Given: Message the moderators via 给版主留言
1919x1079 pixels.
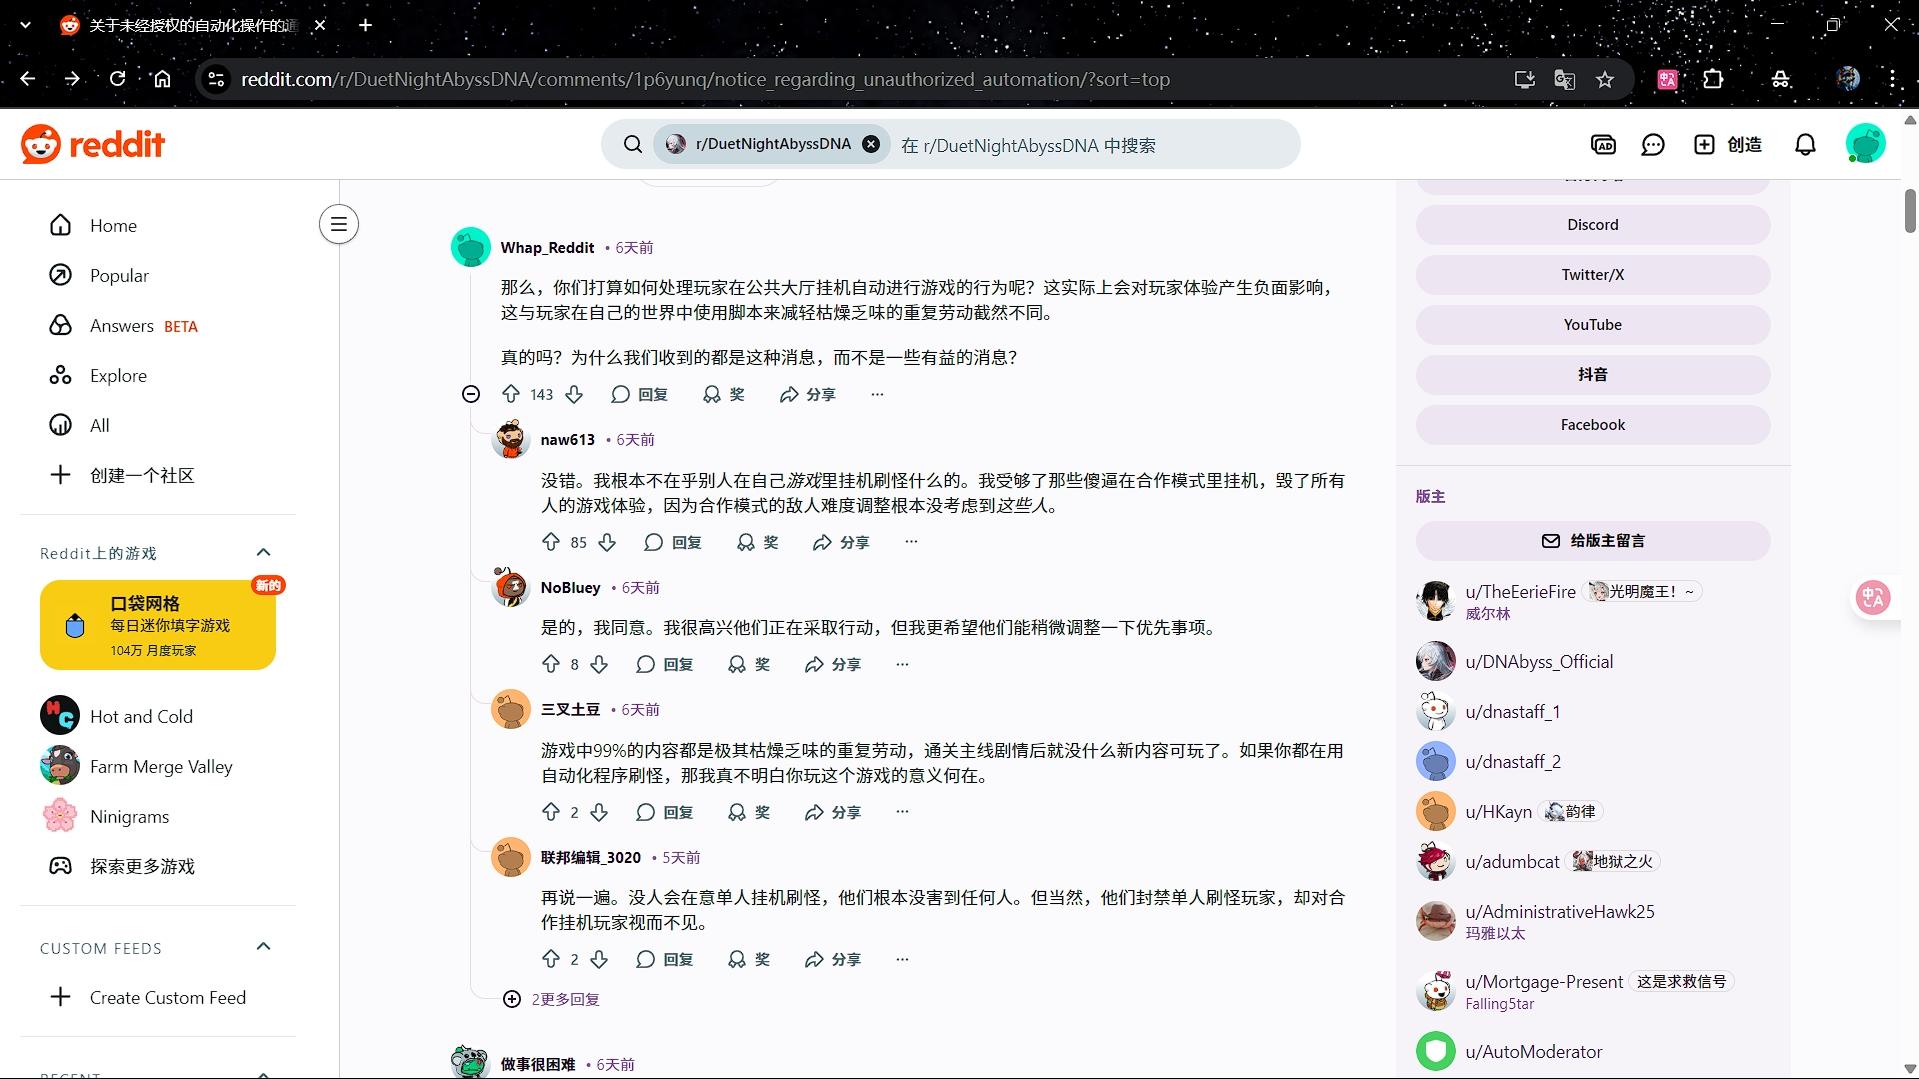Looking at the screenshot, I should point(1592,541).
